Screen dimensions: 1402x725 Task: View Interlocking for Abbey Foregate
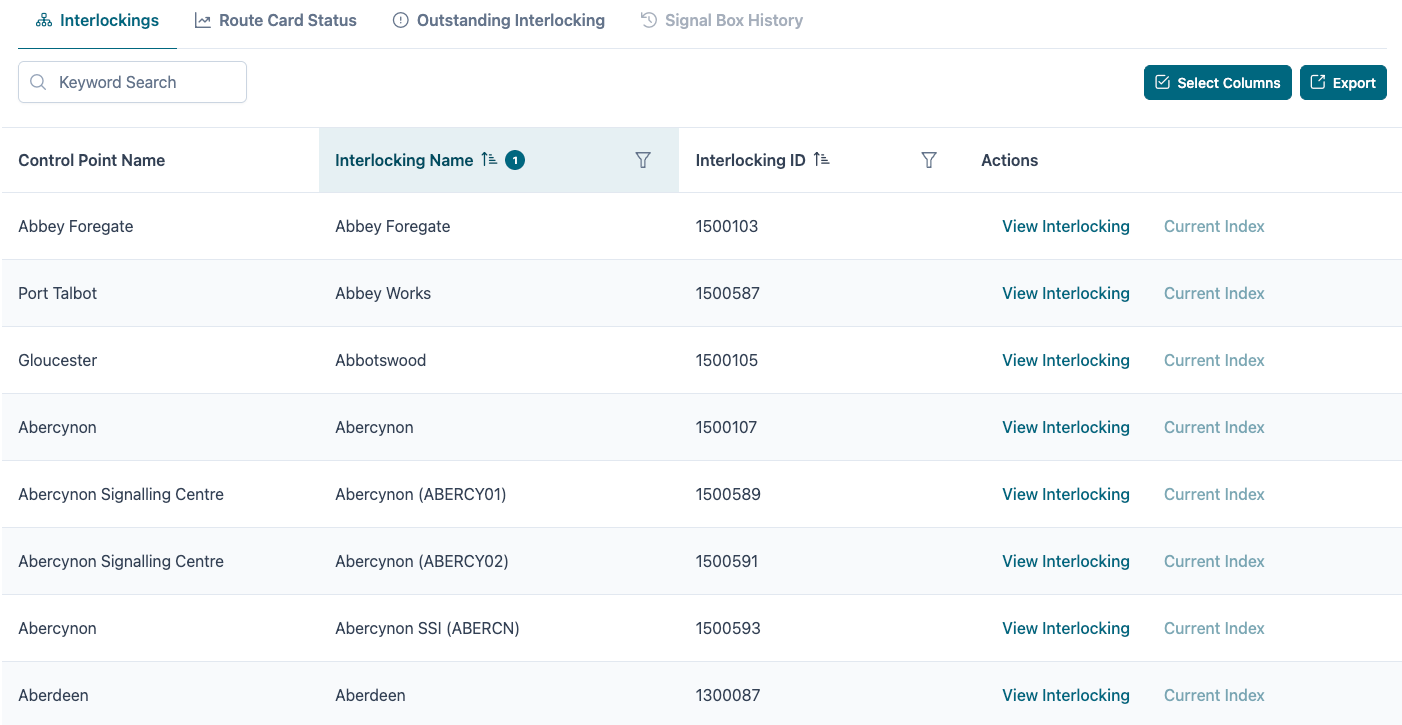tap(1066, 226)
